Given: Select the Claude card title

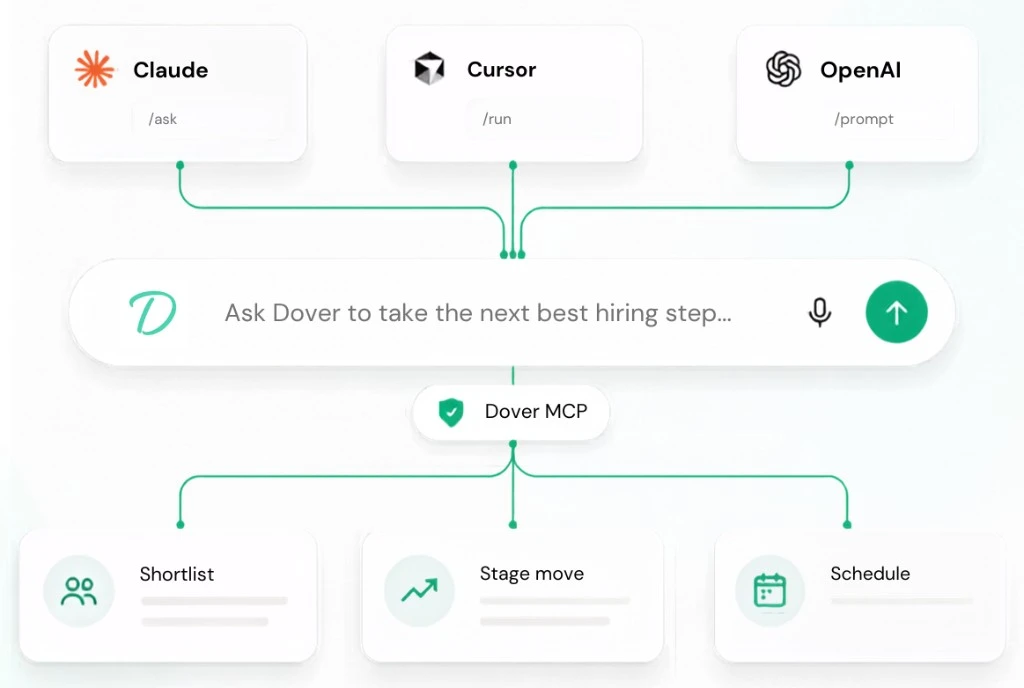Looking at the screenshot, I should 170,70.
